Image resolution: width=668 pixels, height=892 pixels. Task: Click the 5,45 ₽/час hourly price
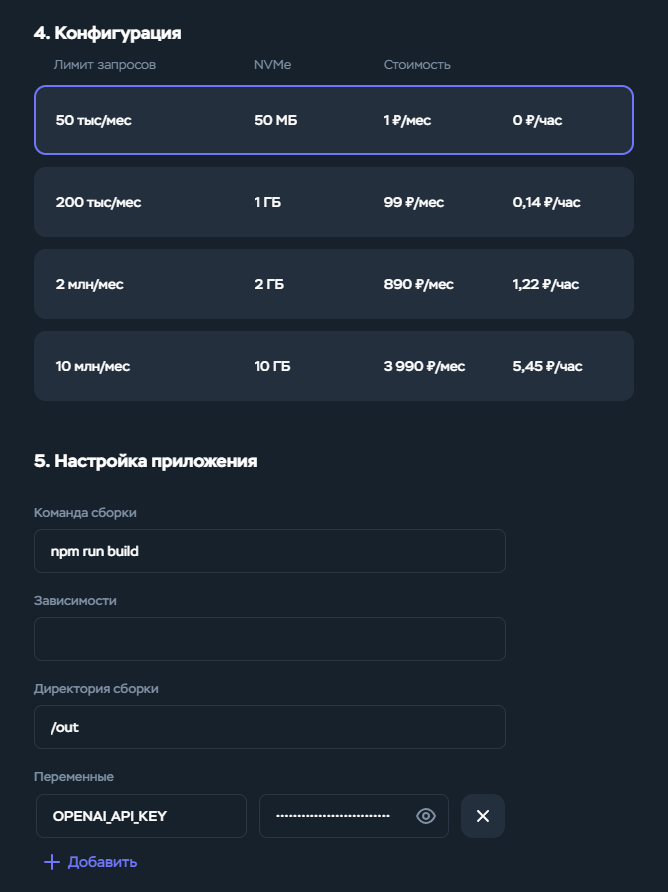pyautogui.click(x=547, y=366)
